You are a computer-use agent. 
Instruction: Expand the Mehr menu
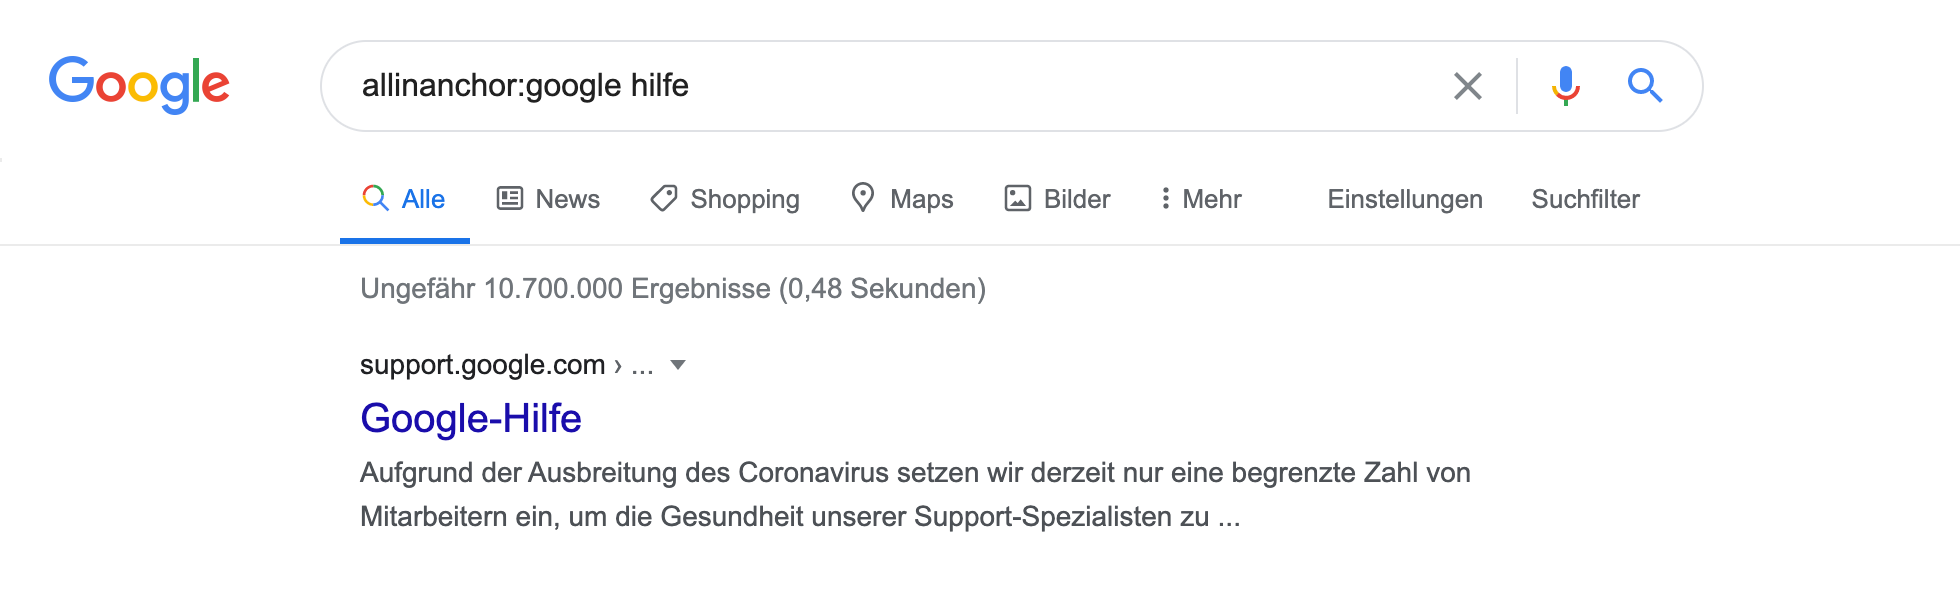(1200, 199)
